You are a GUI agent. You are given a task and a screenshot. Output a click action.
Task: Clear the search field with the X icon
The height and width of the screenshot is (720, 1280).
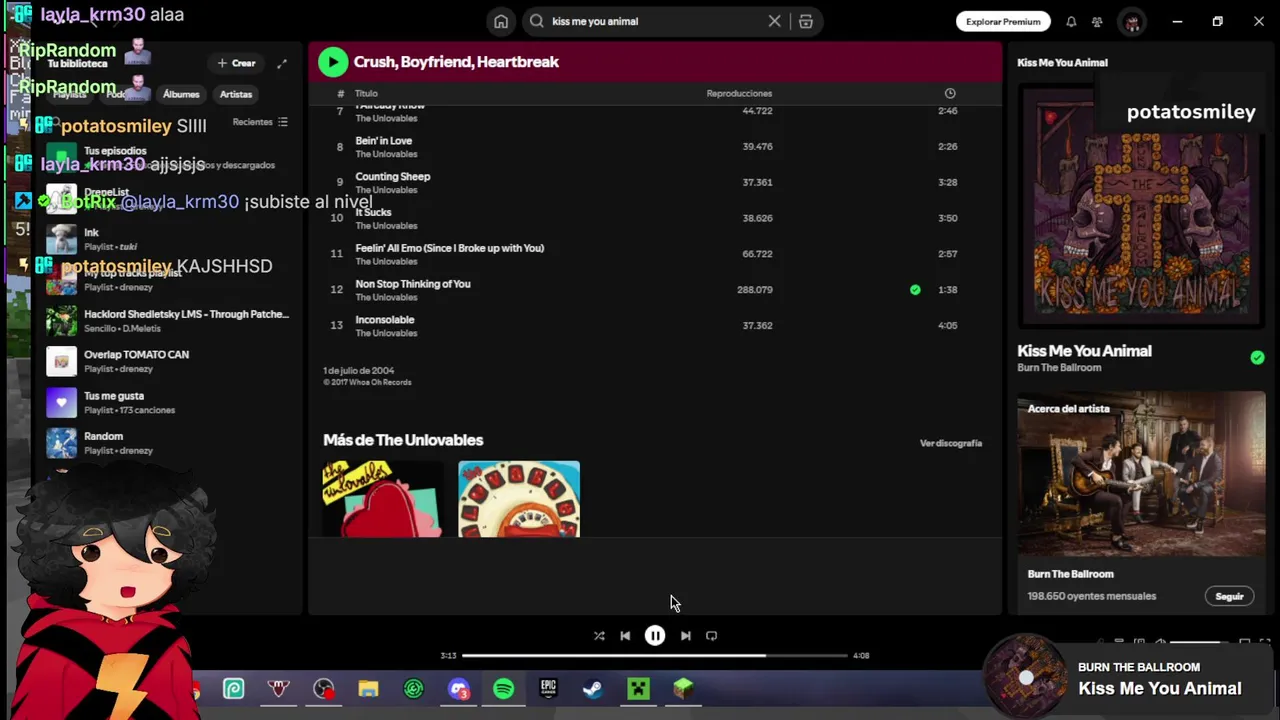774,21
